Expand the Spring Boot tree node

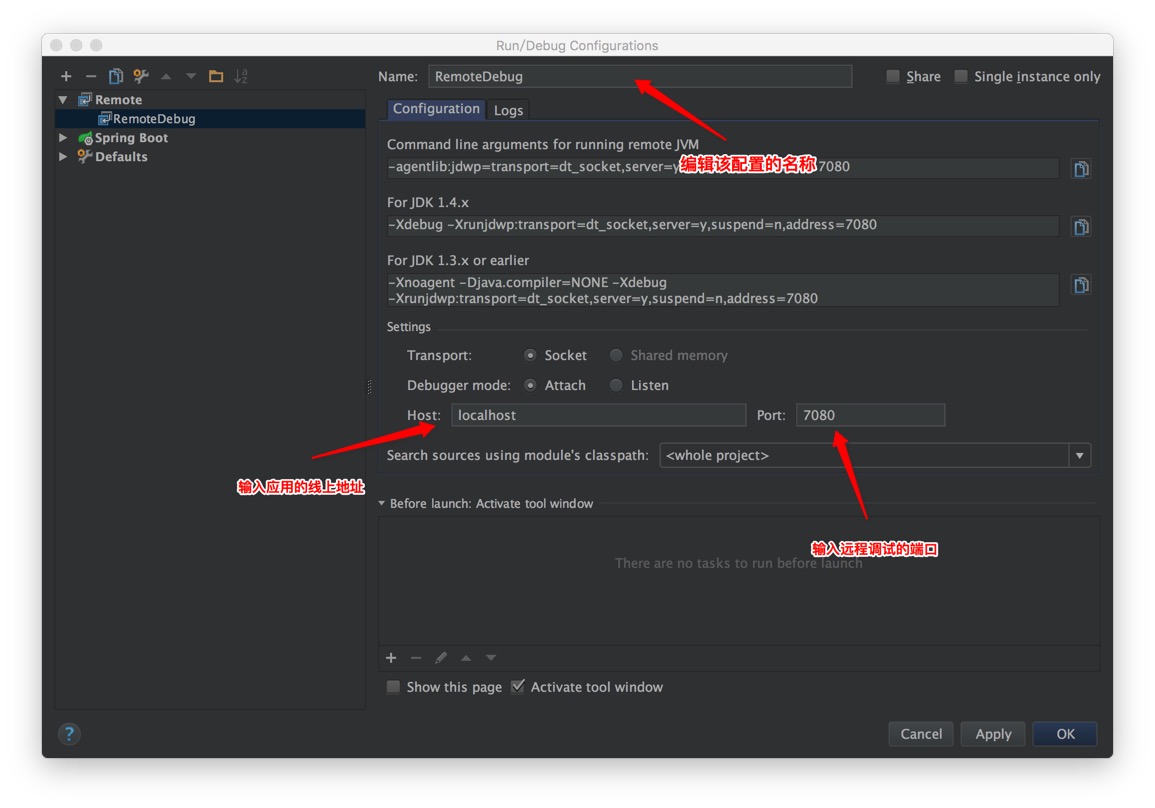(x=63, y=138)
